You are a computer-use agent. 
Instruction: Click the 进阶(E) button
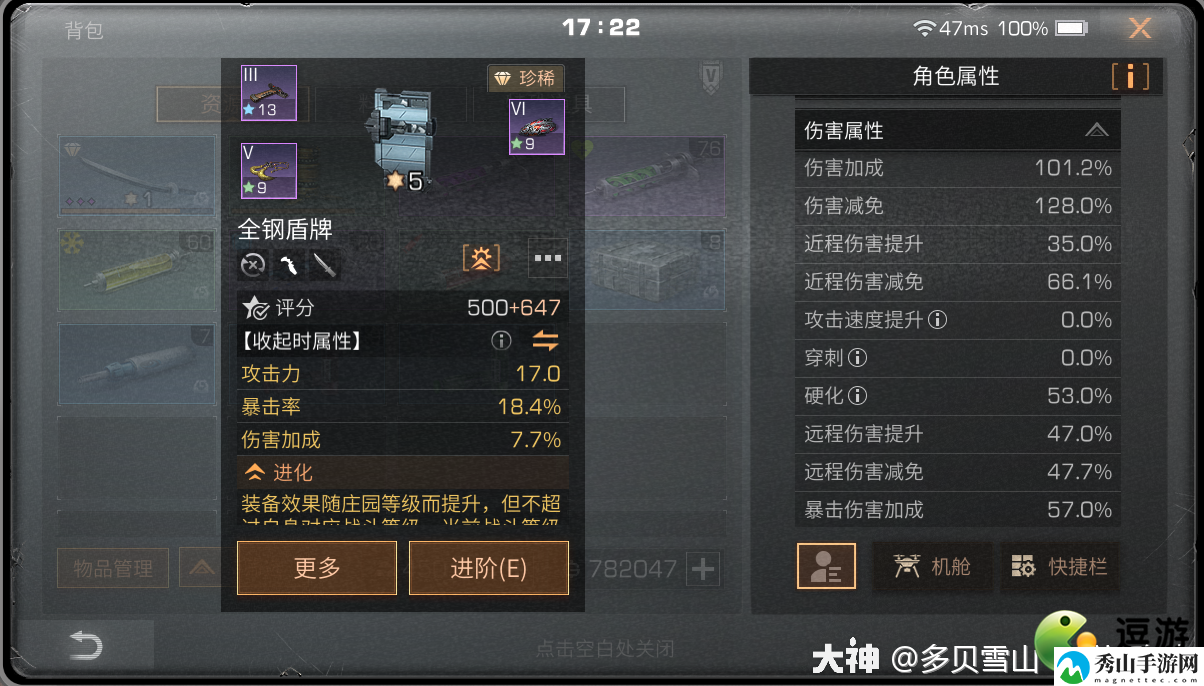[489, 568]
